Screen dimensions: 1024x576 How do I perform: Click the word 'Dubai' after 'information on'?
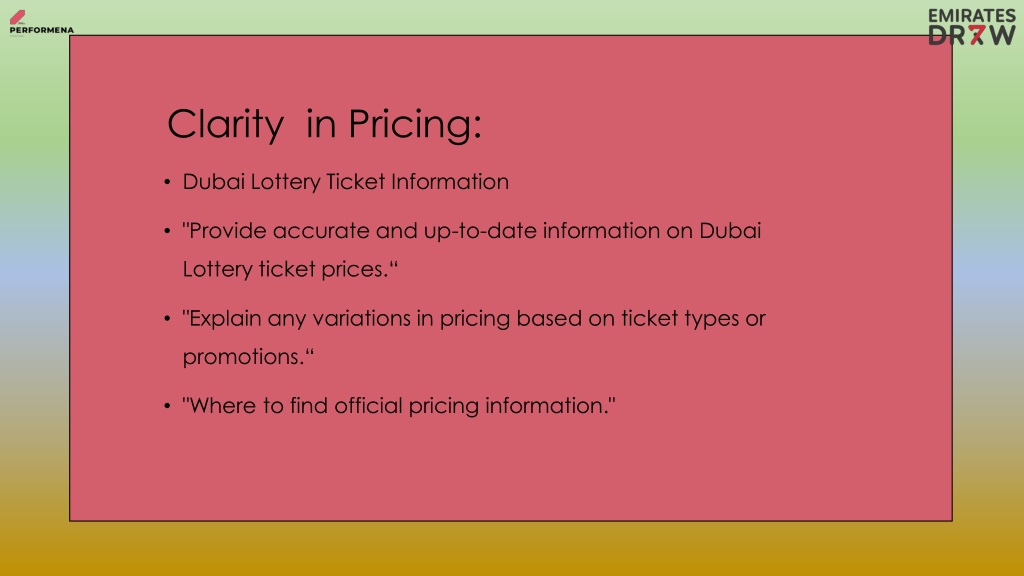(x=730, y=231)
